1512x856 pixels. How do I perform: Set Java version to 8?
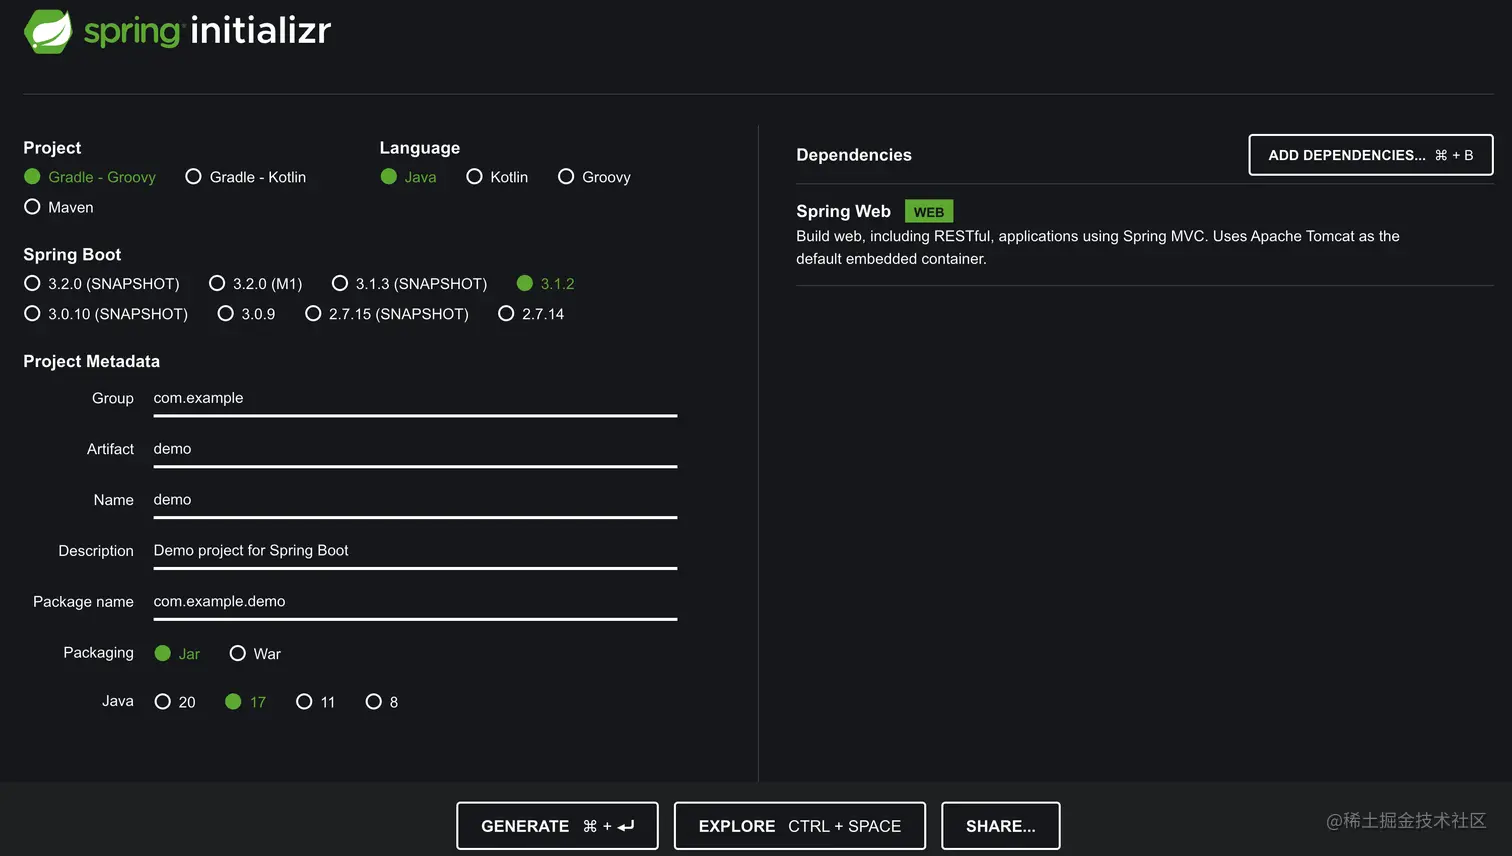[382, 702]
